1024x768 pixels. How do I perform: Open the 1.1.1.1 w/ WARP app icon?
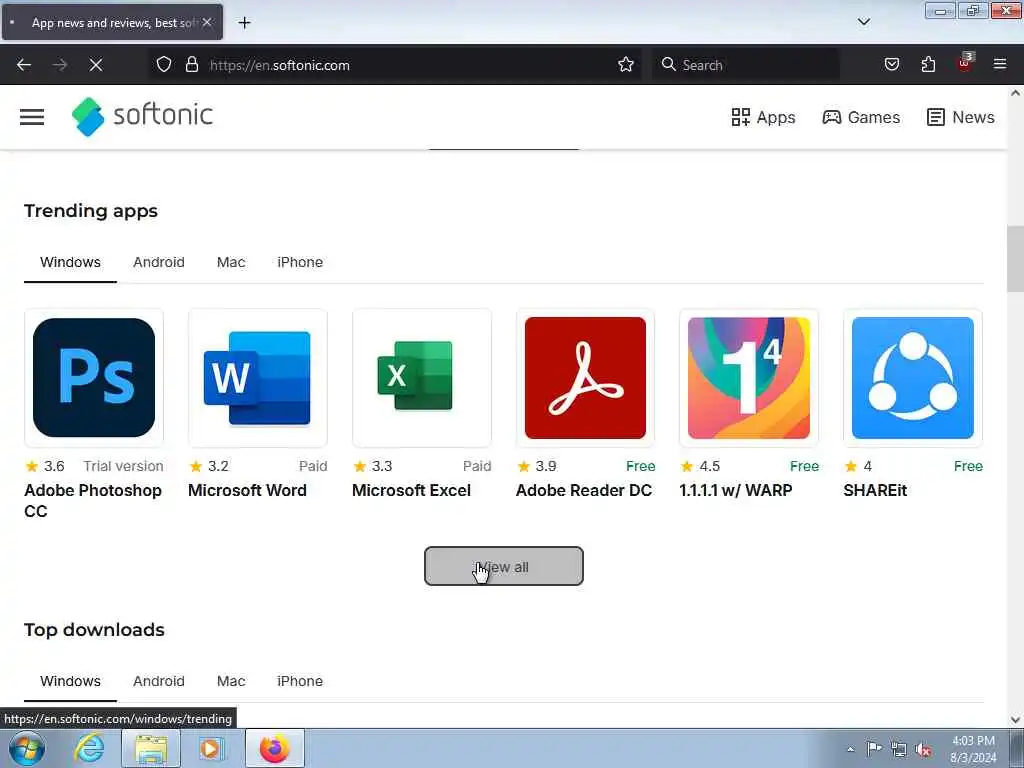click(748, 377)
